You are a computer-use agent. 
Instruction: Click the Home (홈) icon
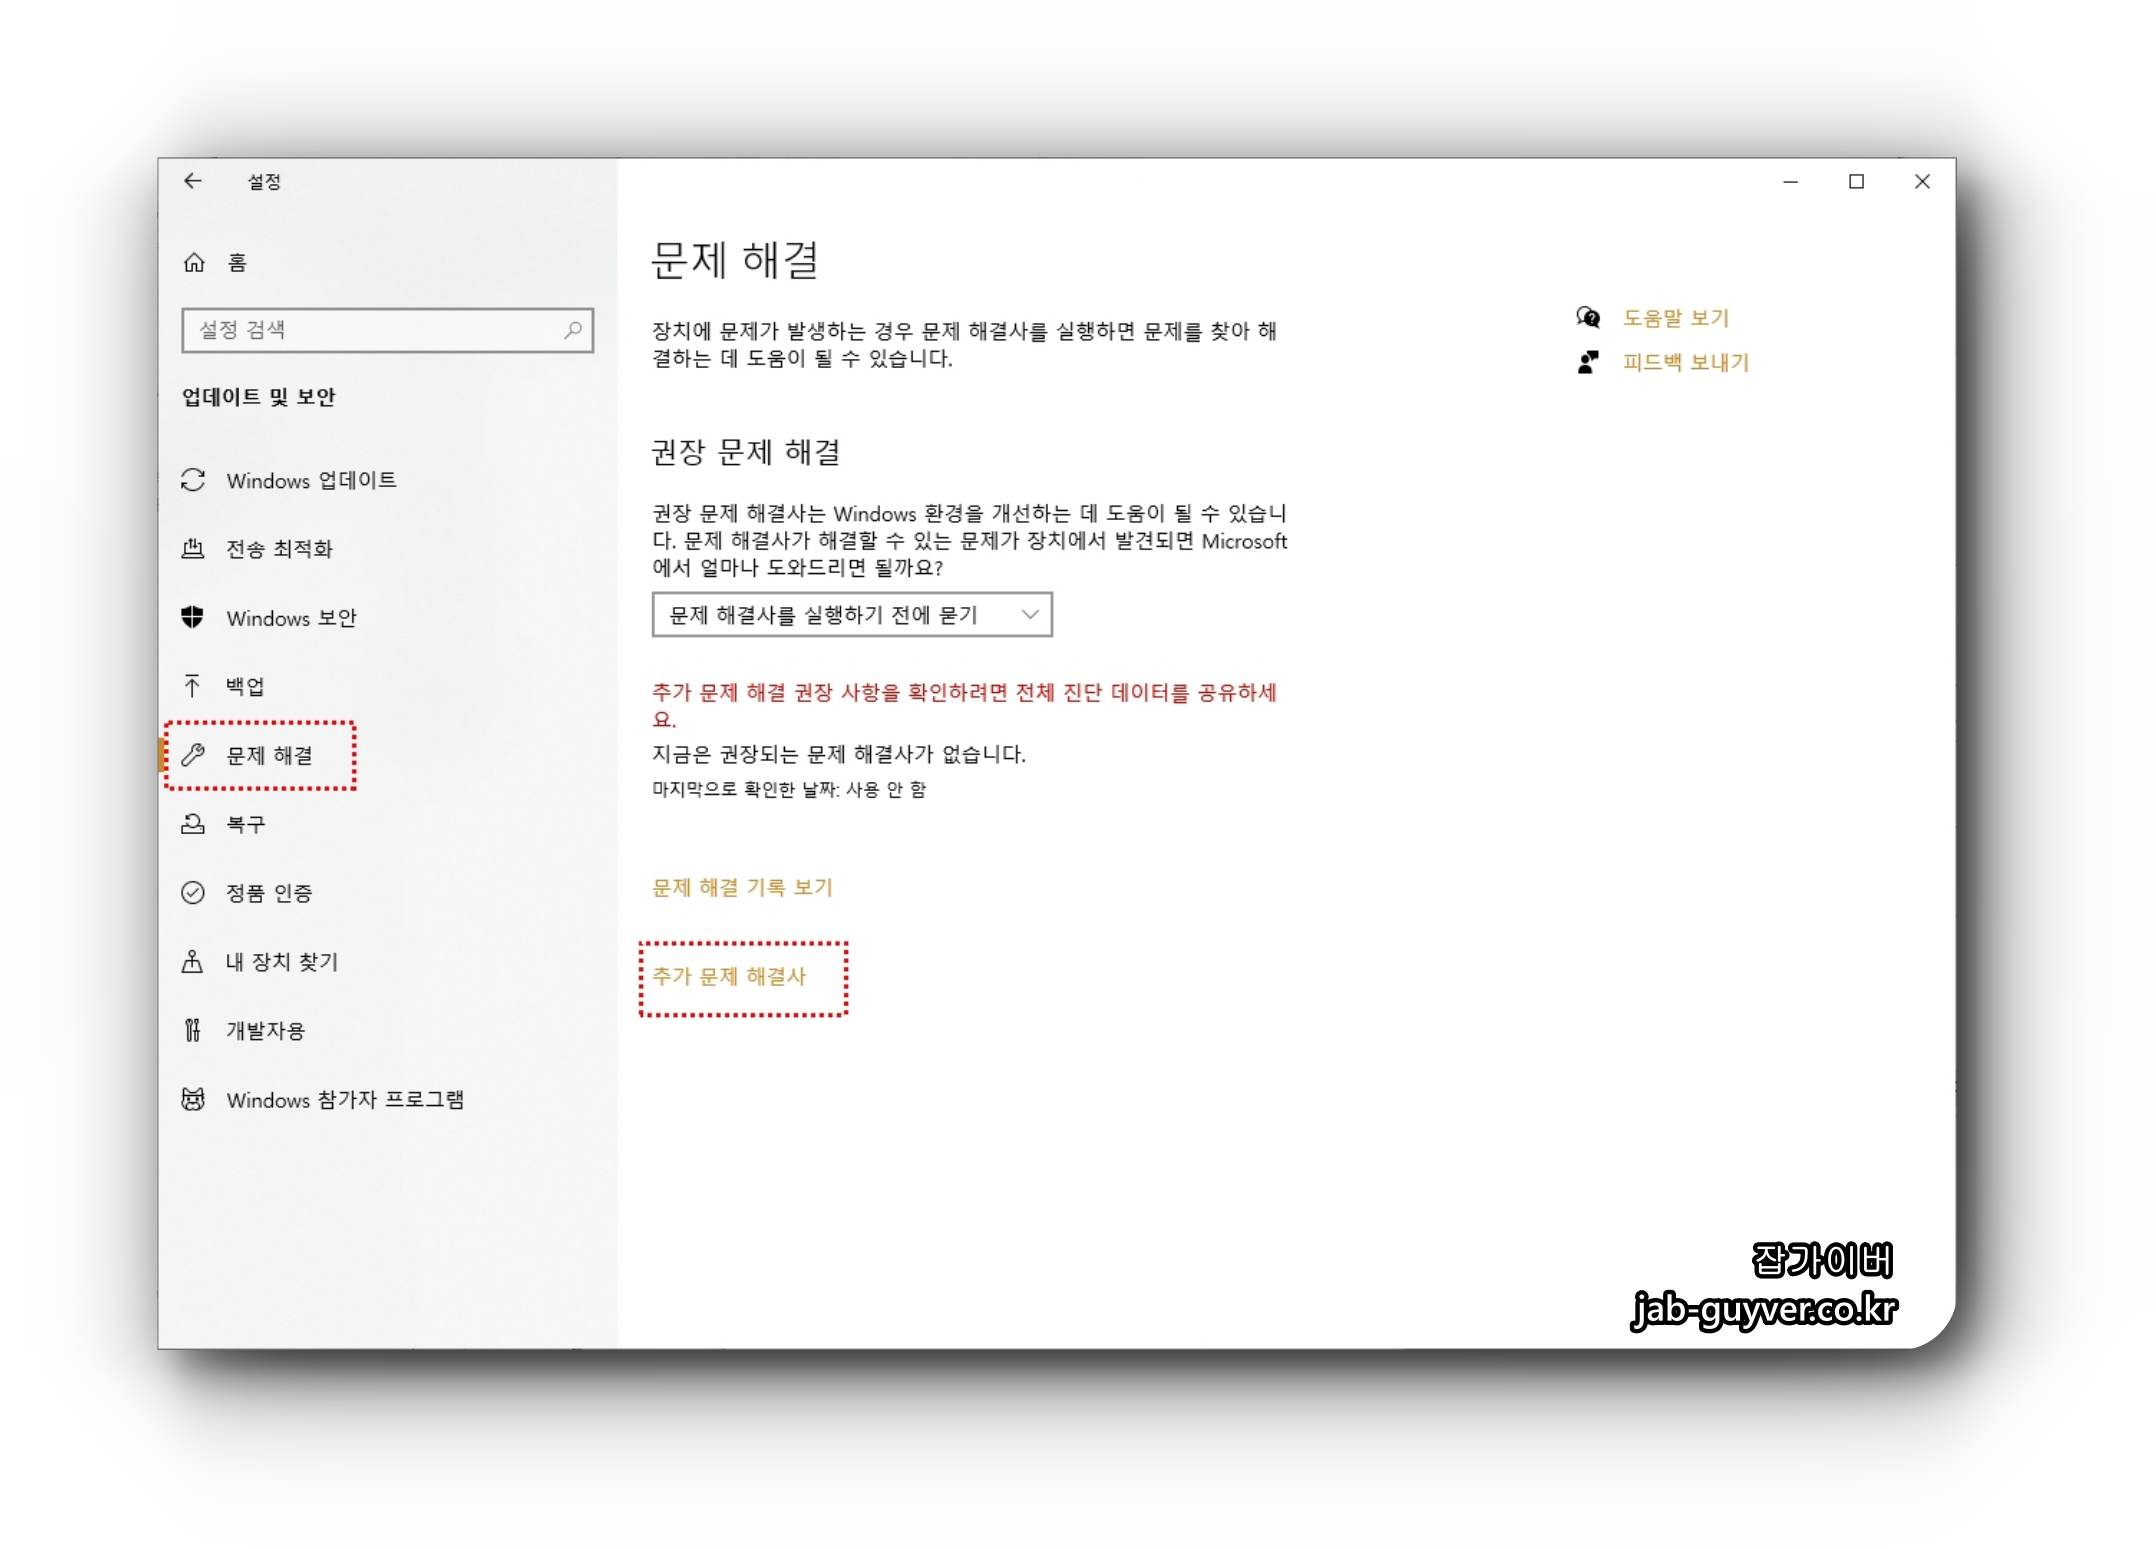click(194, 263)
